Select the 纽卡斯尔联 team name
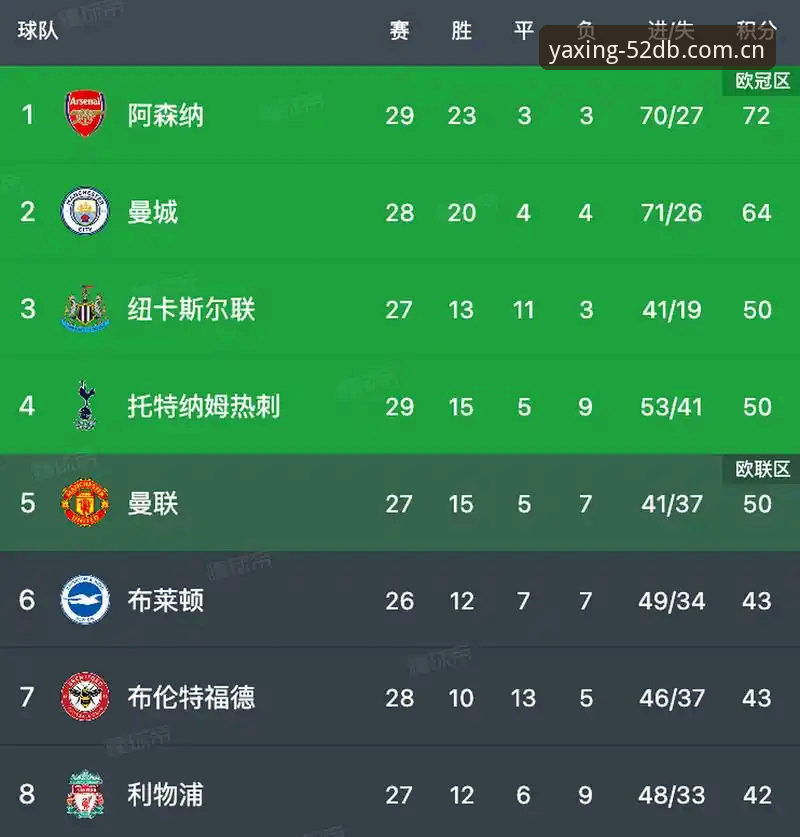 point(191,310)
